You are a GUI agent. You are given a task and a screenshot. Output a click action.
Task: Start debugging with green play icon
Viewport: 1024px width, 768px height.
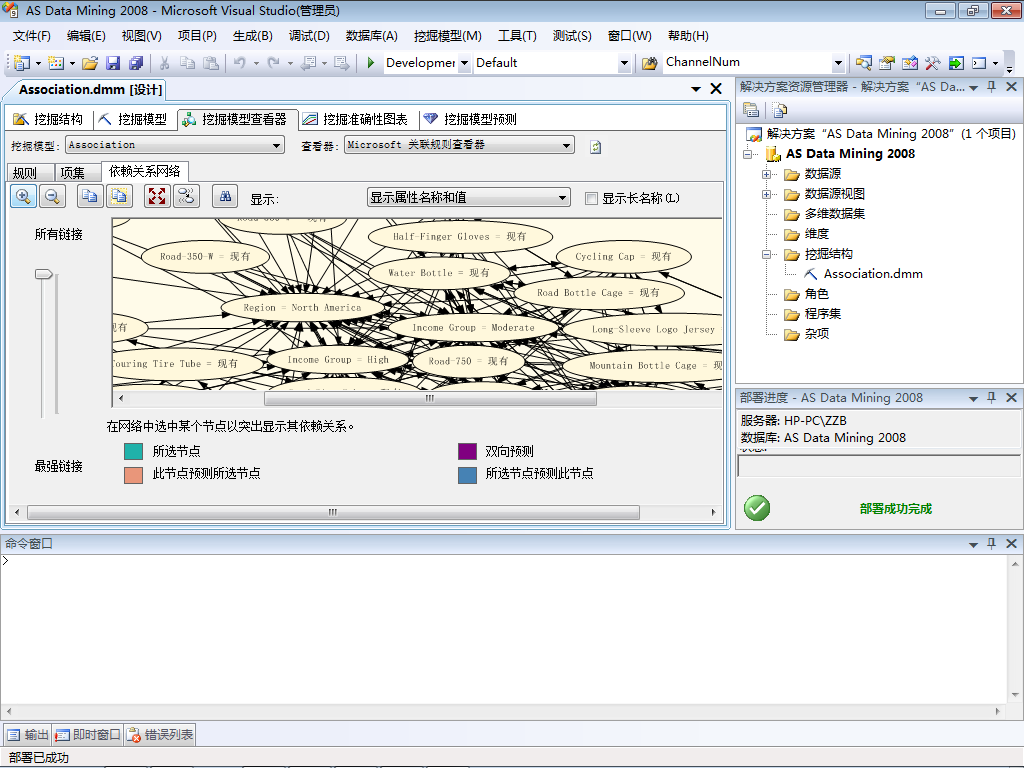370,63
